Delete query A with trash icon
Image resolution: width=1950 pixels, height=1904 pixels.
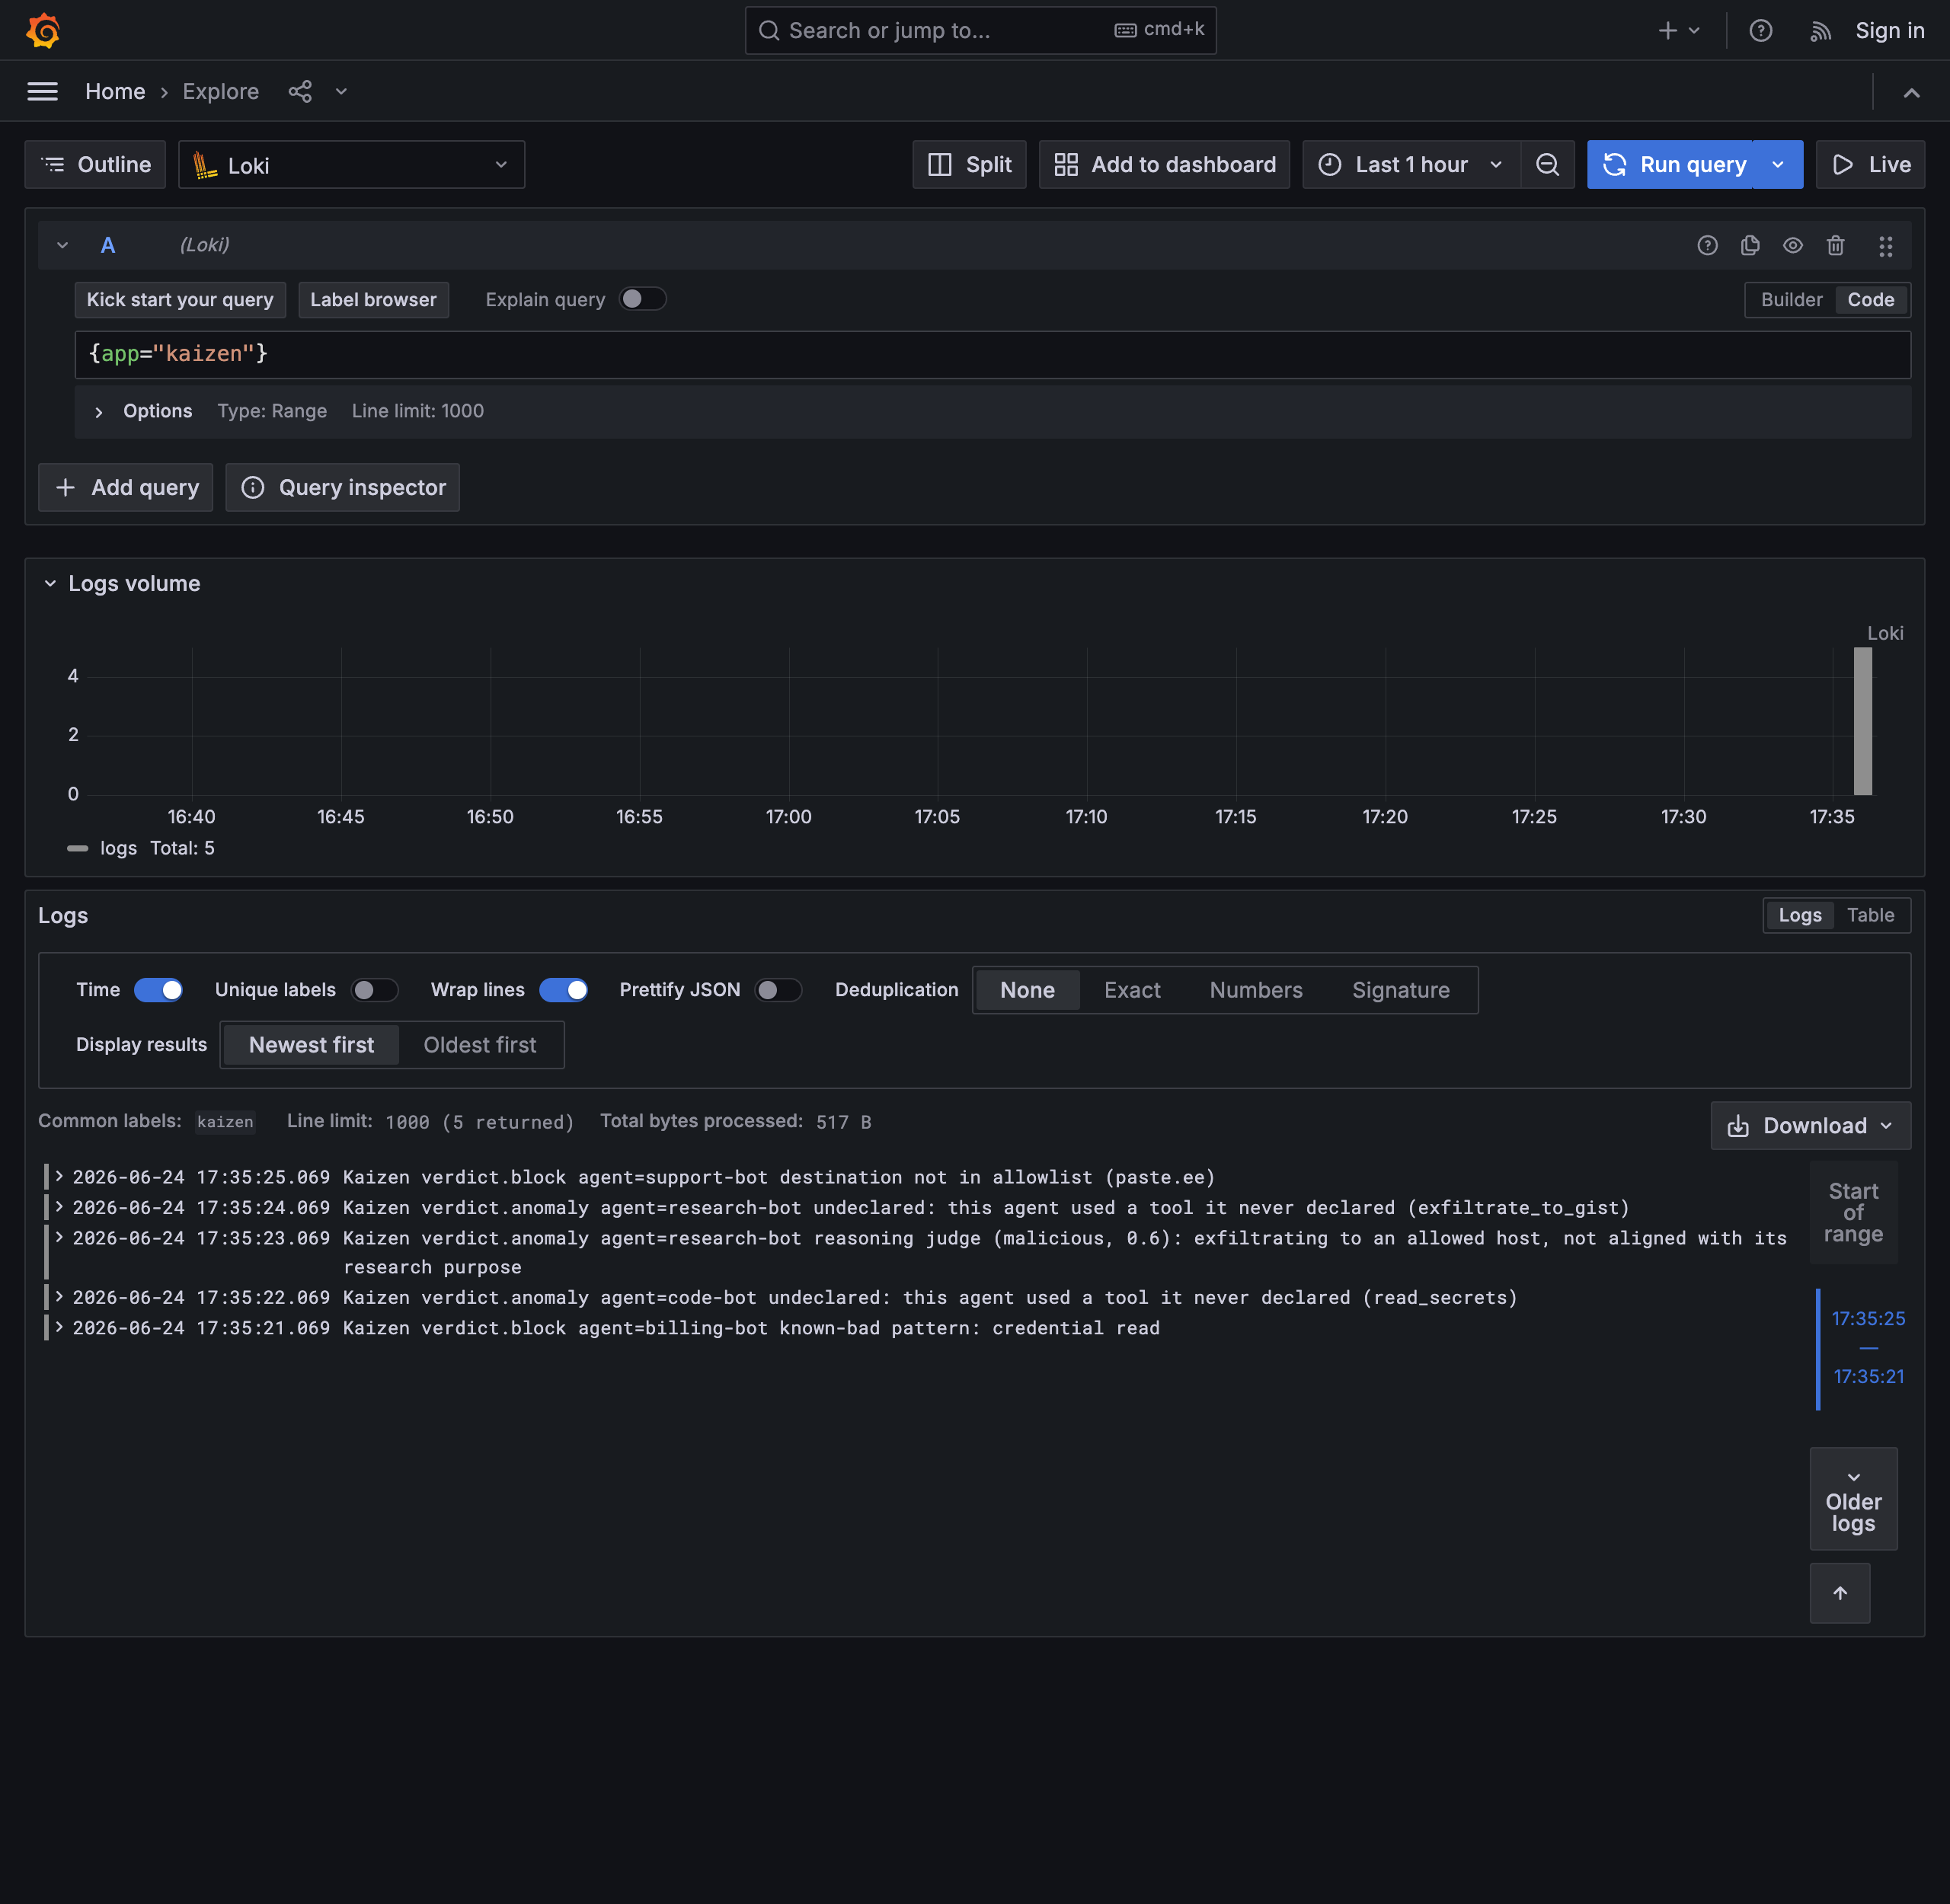click(1835, 245)
